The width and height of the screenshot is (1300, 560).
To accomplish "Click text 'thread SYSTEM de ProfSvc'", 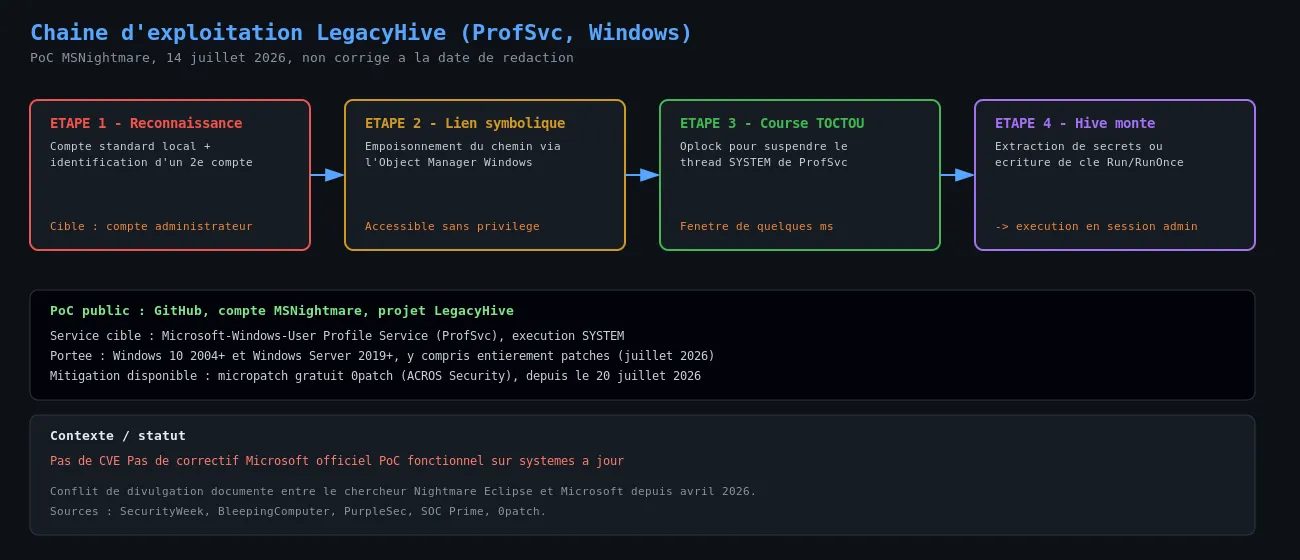I will 764,162.
